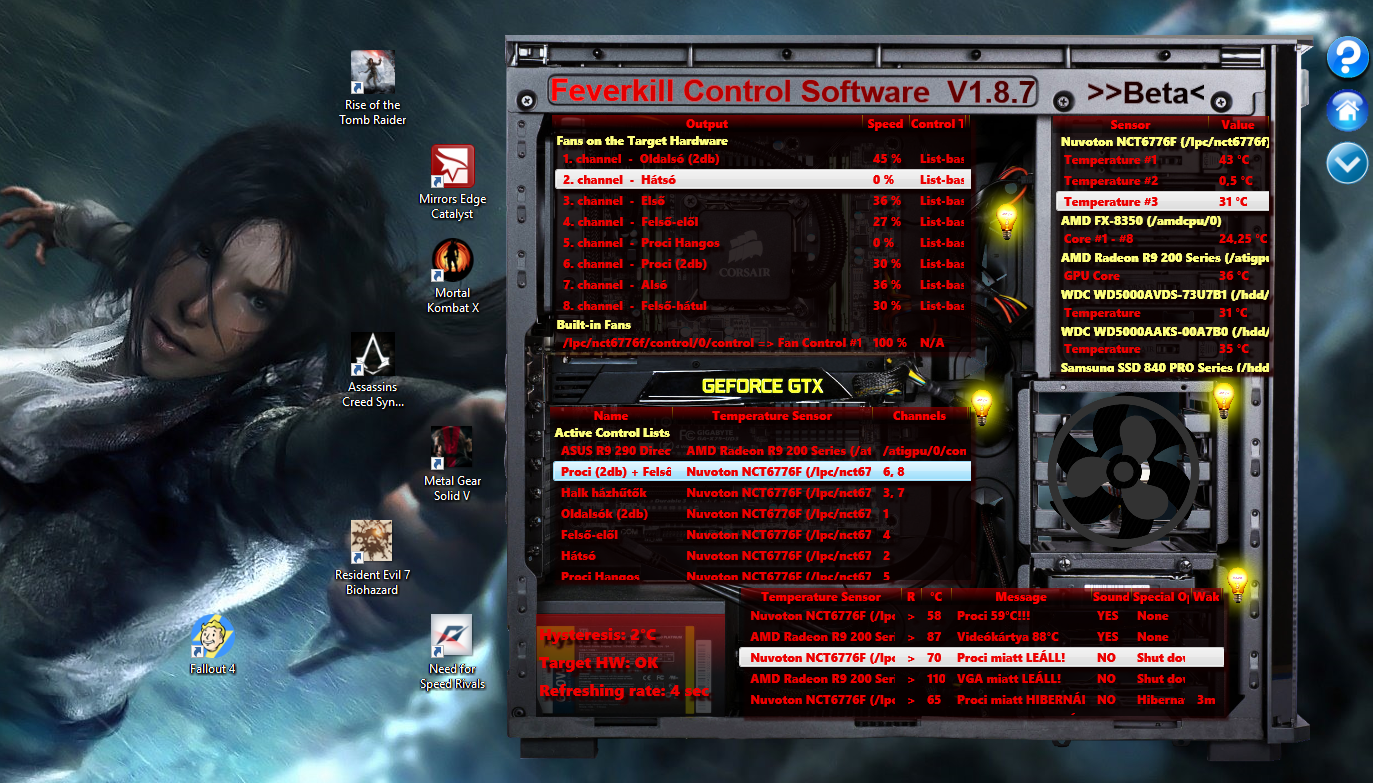Click the blue down-arrow icon below home
Screen dimensions: 1373x783
pyautogui.click(x=1347, y=162)
